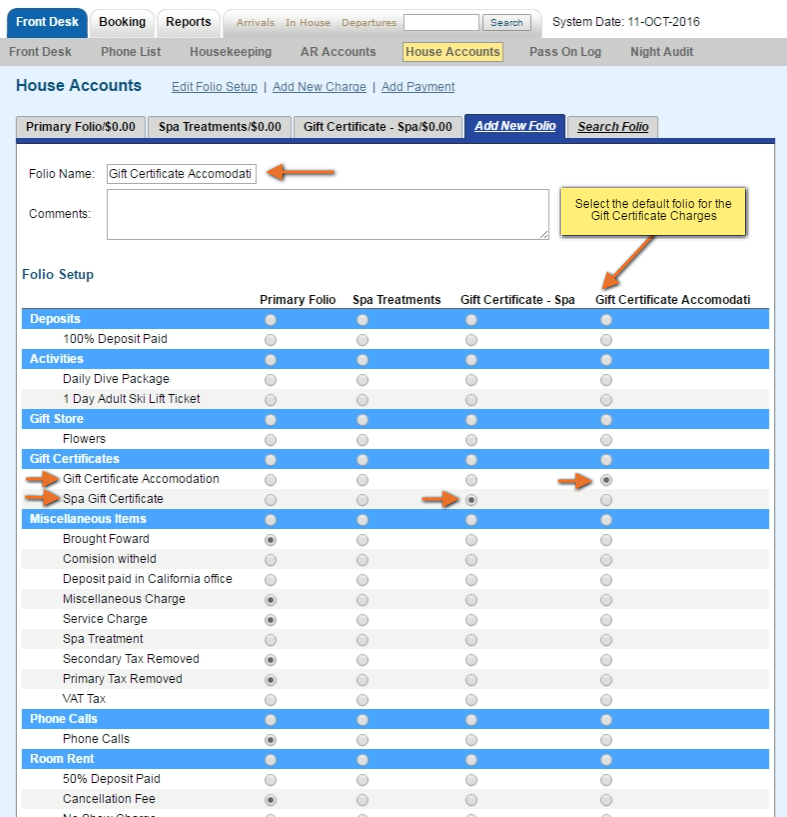787x817 pixels.
Task: Open the Booking tab
Action: coord(122,22)
